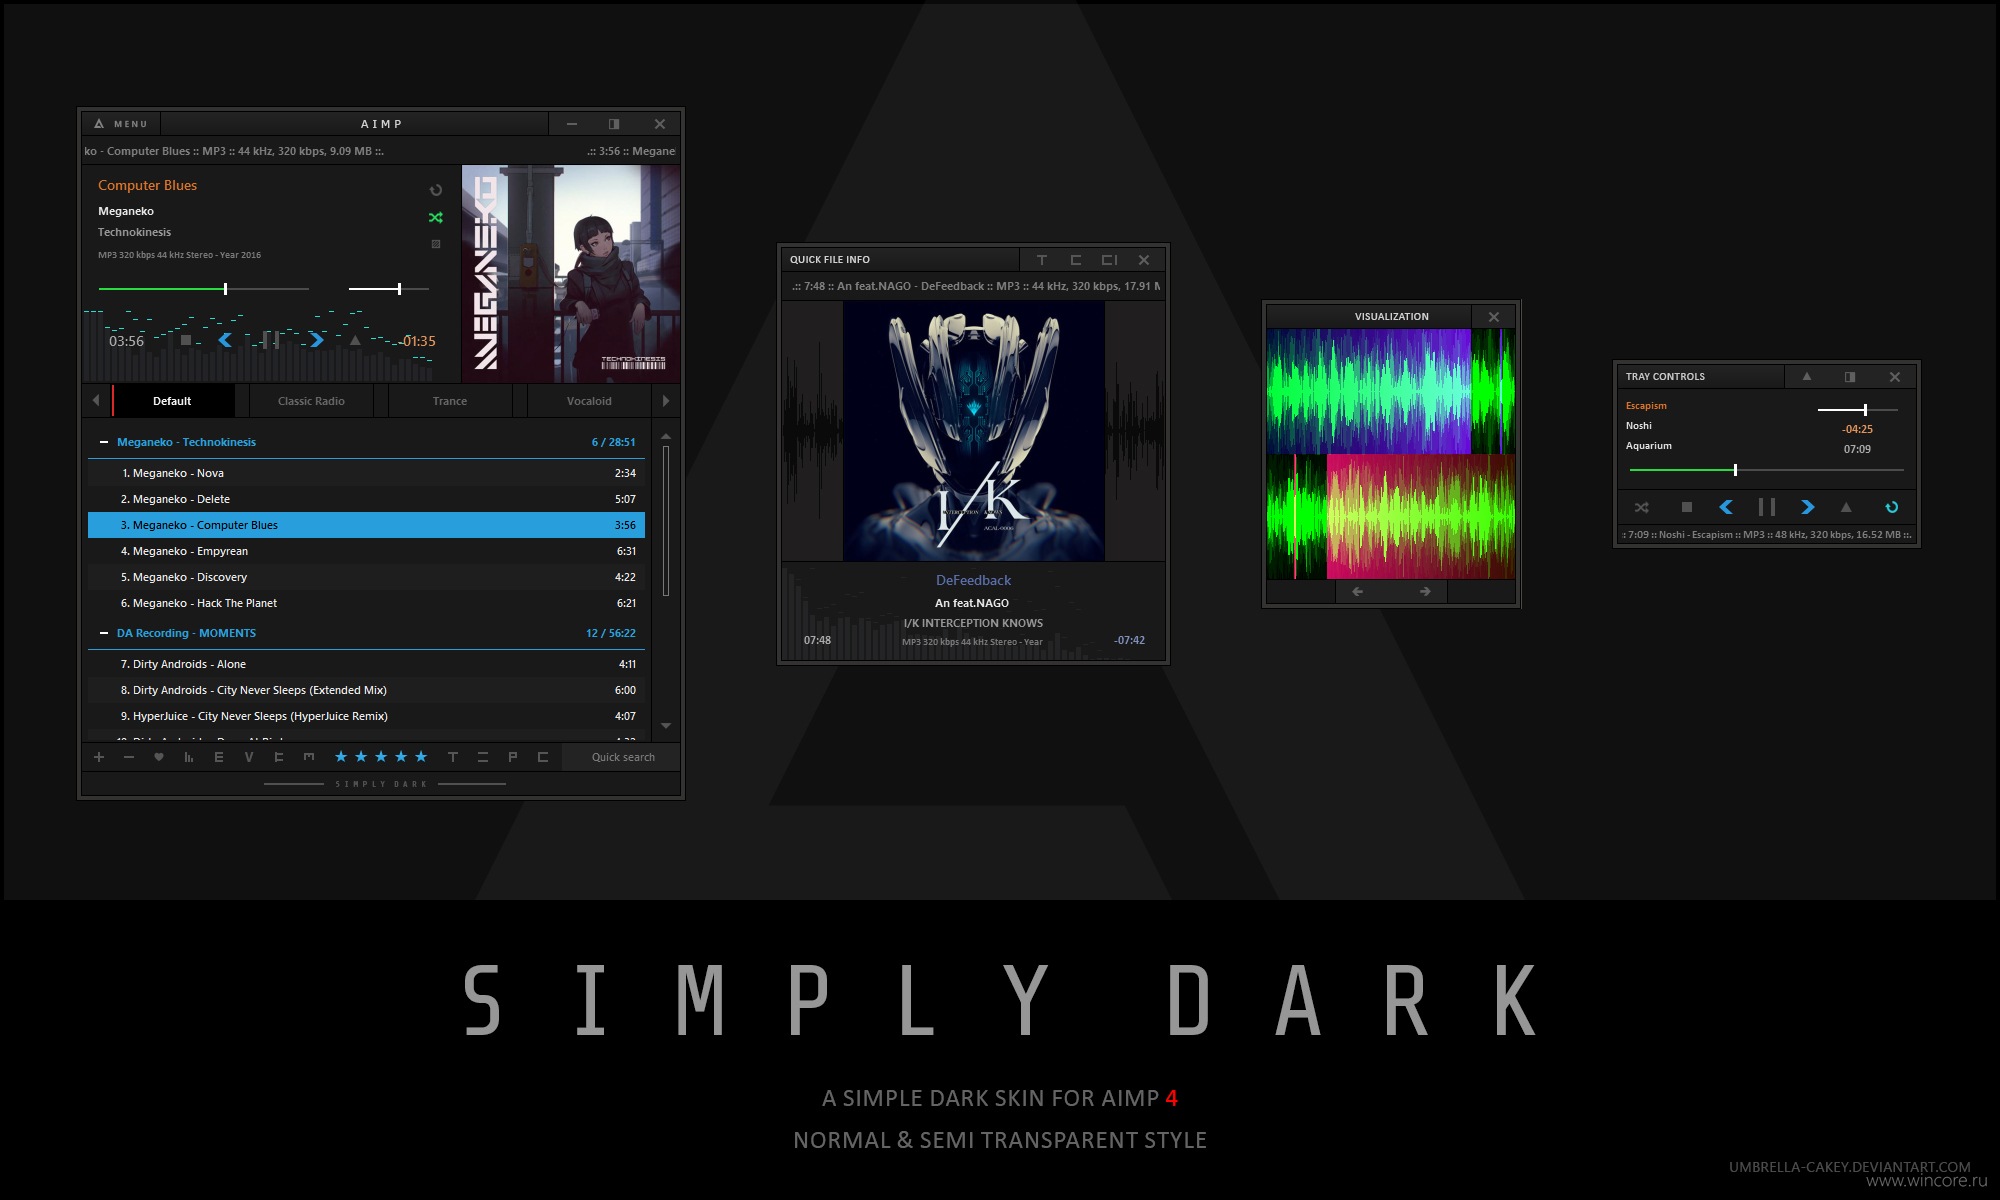This screenshot has height=1200, width=2000.
Task: Stop playback in Tray Controls
Action: tap(1687, 507)
